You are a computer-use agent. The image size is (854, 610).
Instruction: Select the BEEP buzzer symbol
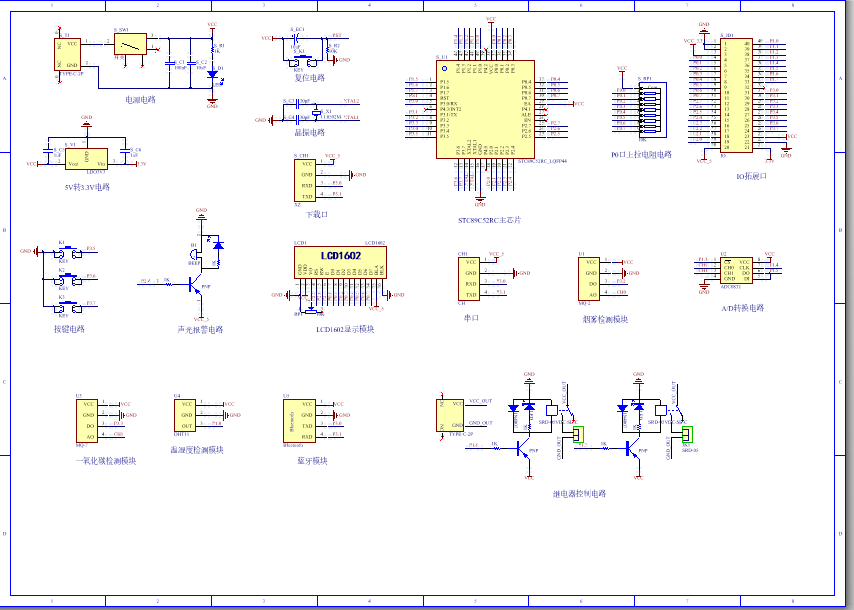[x=194, y=253]
